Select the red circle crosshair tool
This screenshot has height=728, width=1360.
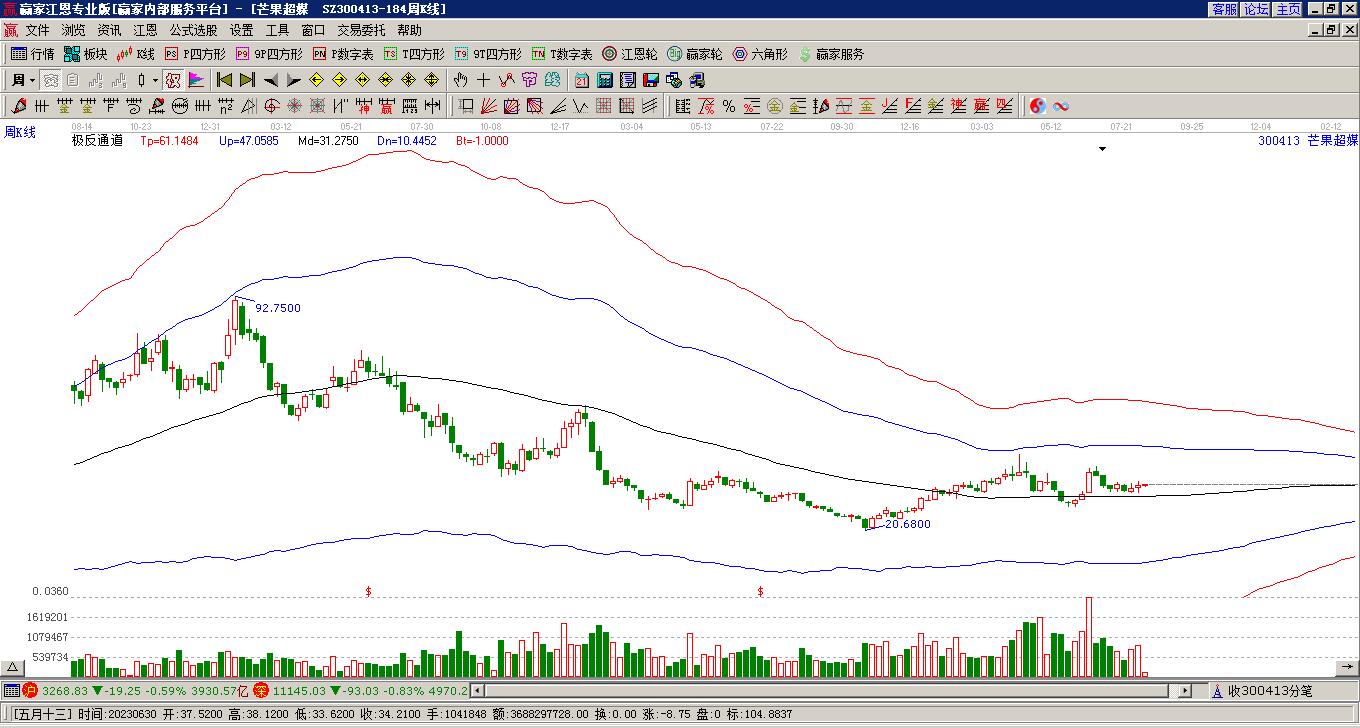click(x=272, y=106)
